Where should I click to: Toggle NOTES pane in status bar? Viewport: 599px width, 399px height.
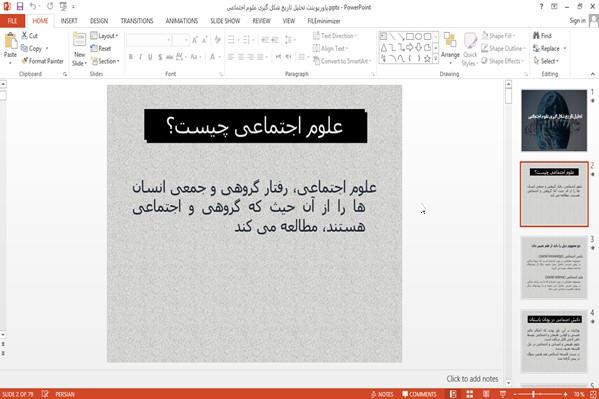click(x=382, y=394)
